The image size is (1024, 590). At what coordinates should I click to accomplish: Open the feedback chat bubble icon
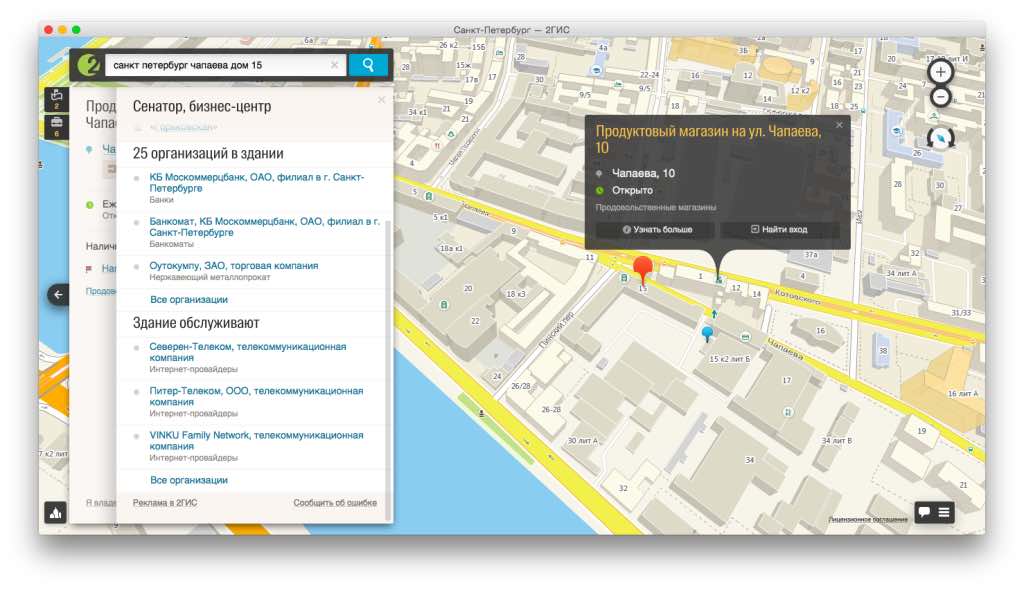coord(924,512)
